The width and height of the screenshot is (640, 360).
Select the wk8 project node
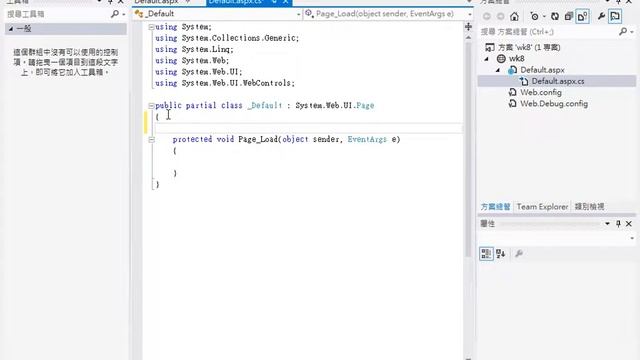(x=516, y=59)
